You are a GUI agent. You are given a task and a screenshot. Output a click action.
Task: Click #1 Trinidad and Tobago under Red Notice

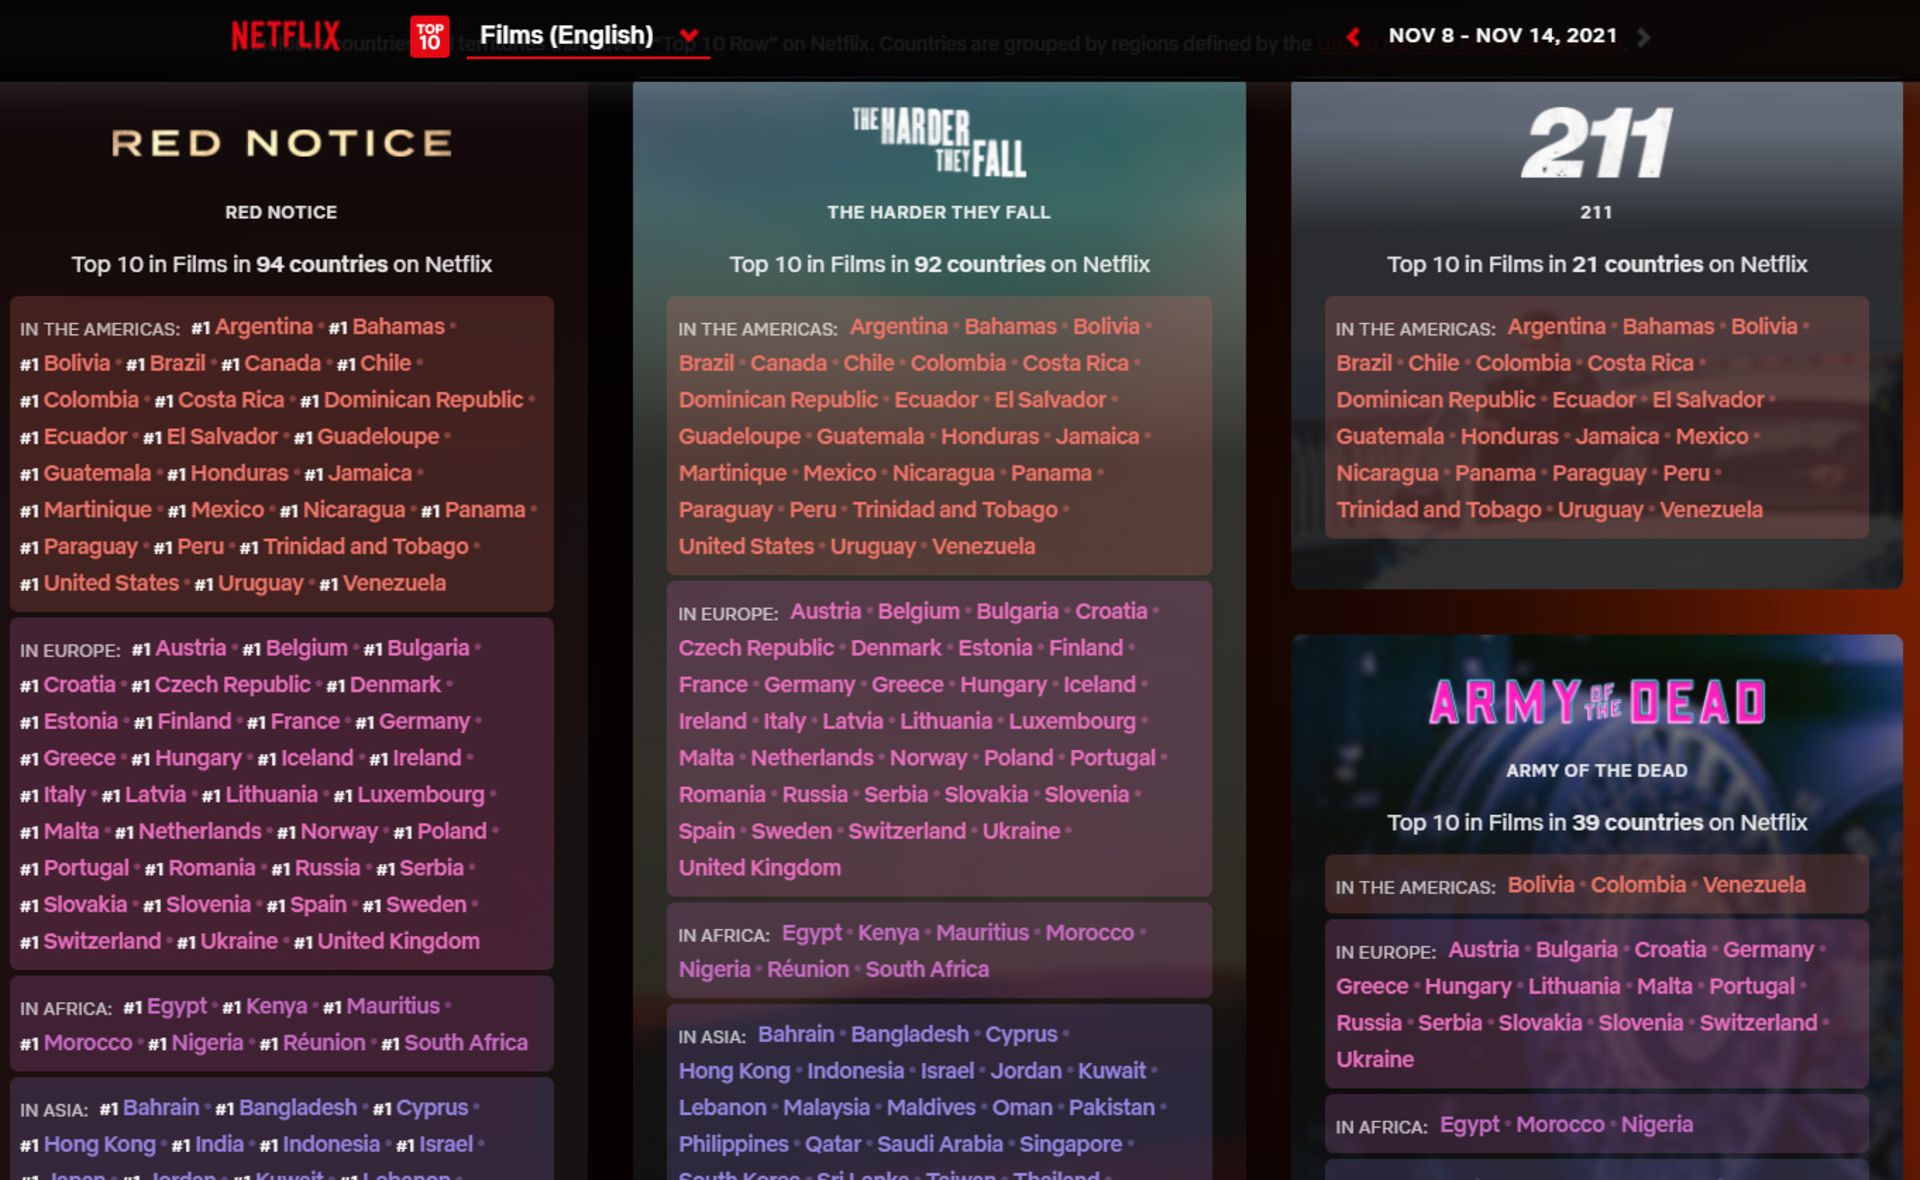354,547
